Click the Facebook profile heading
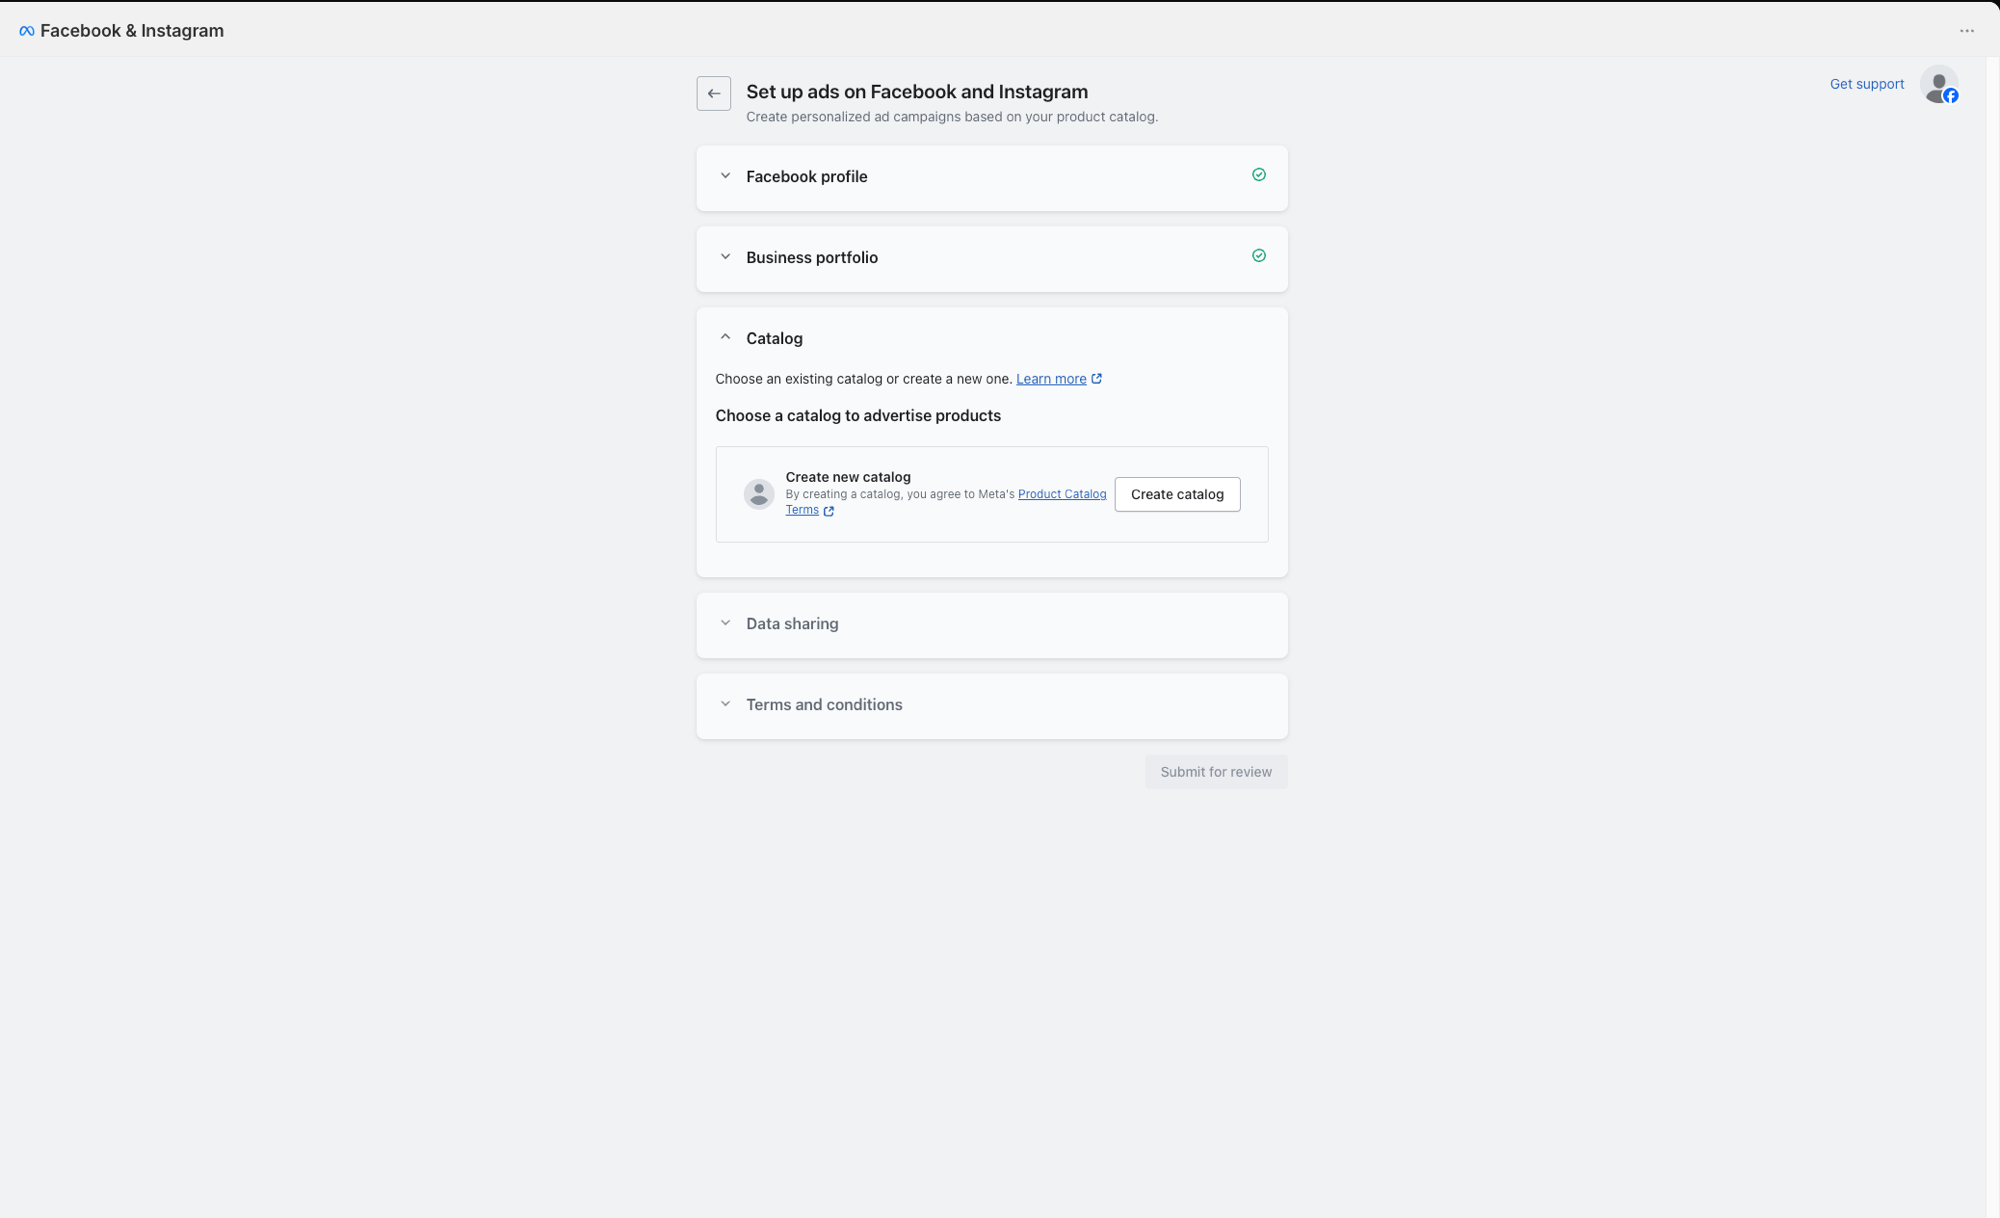Image resolution: width=2000 pixels, height=1218 pixels. pos(806,177)
